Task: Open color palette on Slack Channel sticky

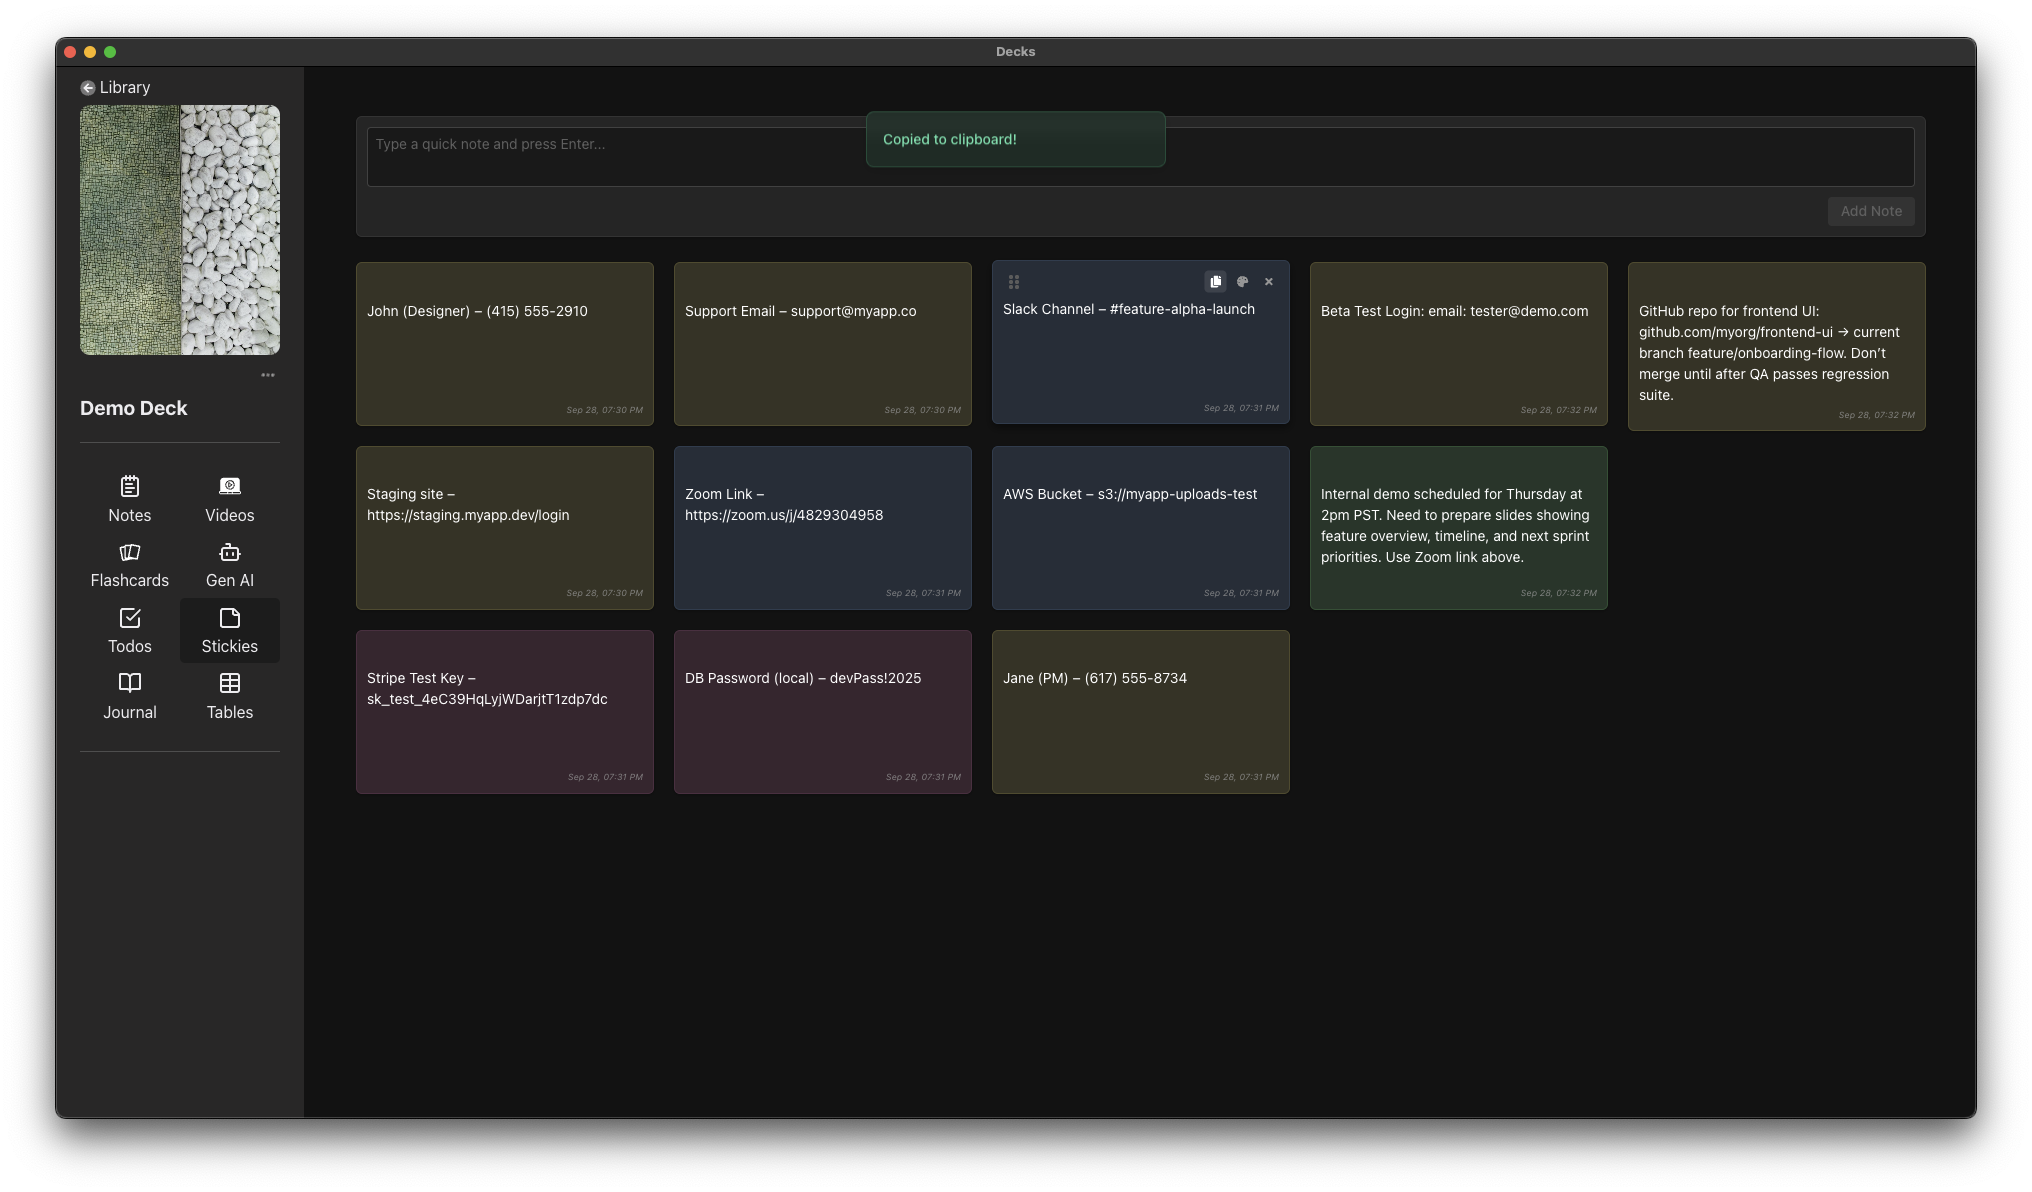Action: [x=1242, y=282]
